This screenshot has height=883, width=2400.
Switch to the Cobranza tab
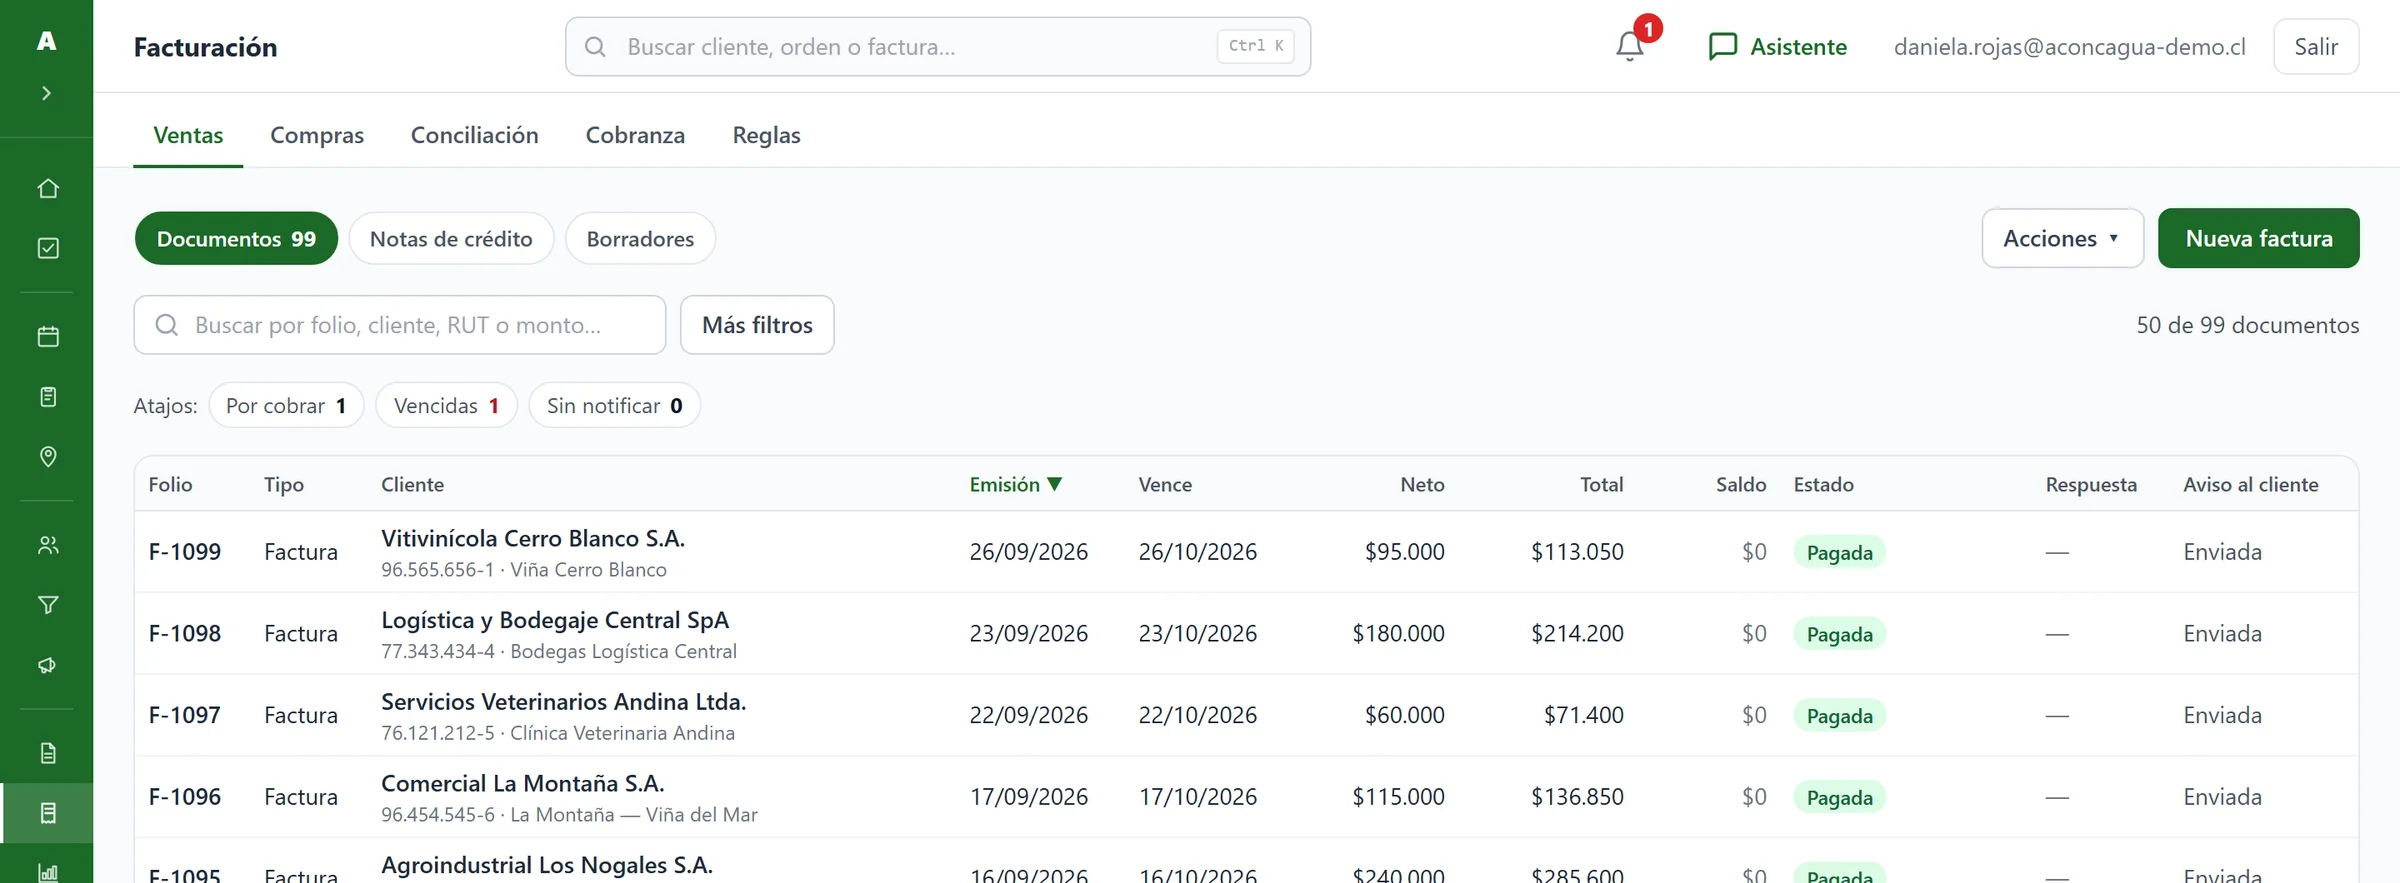pos(635,135)
